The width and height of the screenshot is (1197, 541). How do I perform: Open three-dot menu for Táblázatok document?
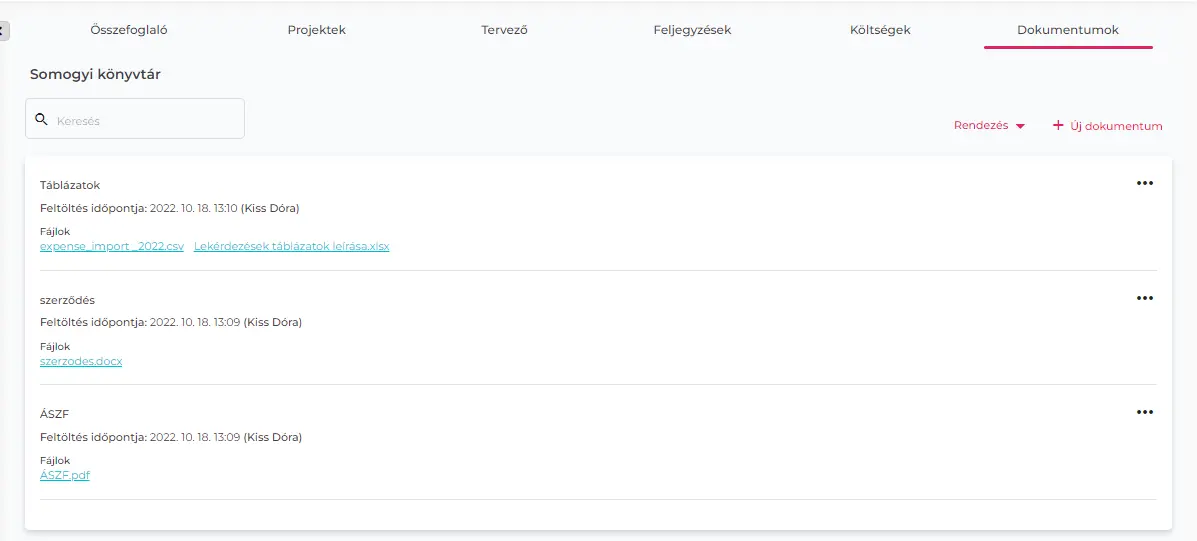[x=1145, y=183]
